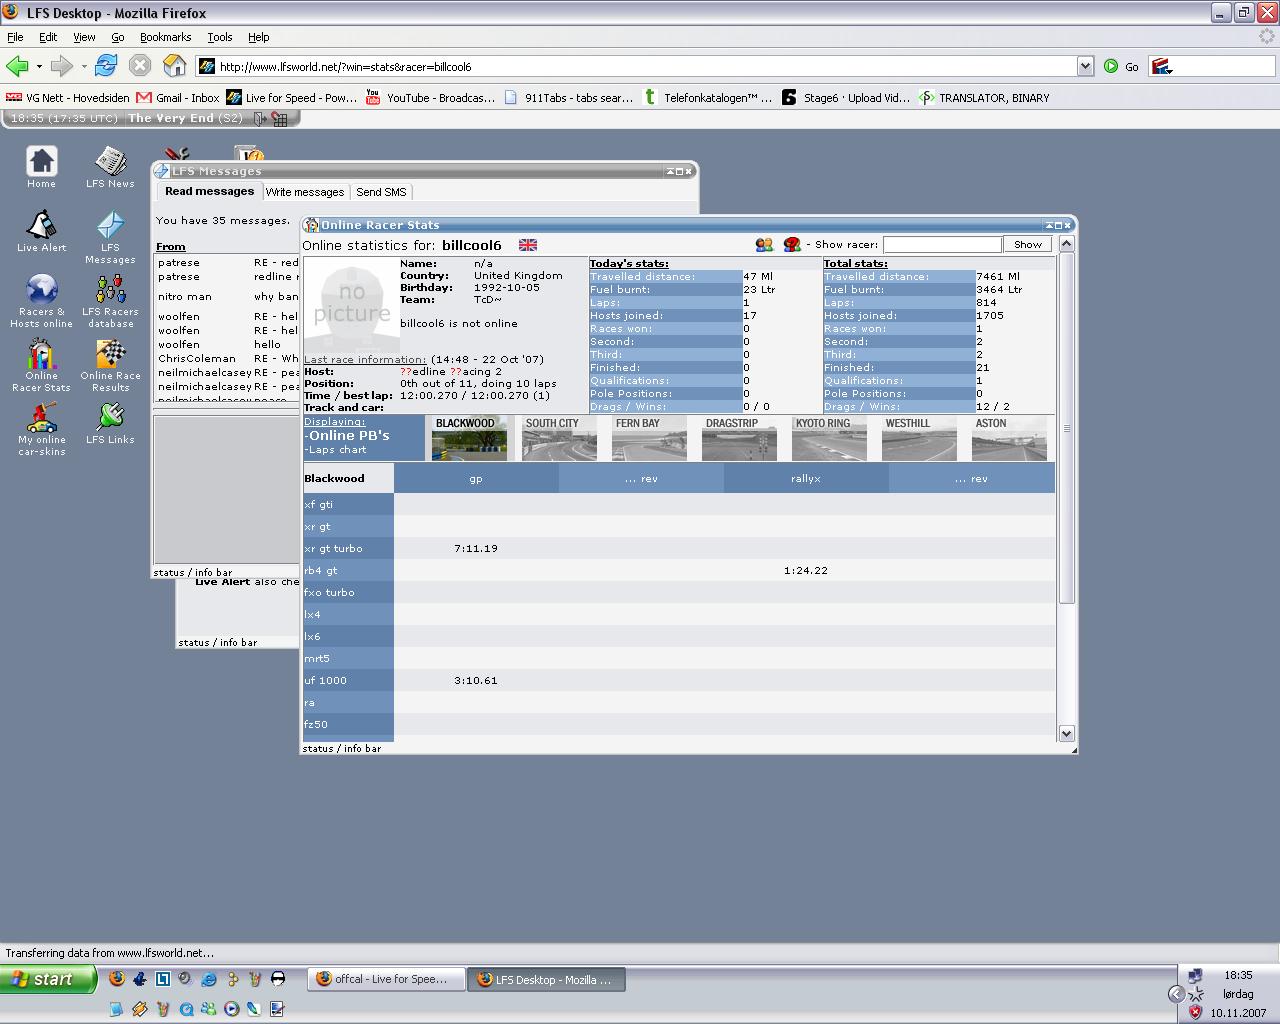Open the Last race information link
This screenshot has height=1024, width=1280.
pyautogui.click(x=365, y=359)
